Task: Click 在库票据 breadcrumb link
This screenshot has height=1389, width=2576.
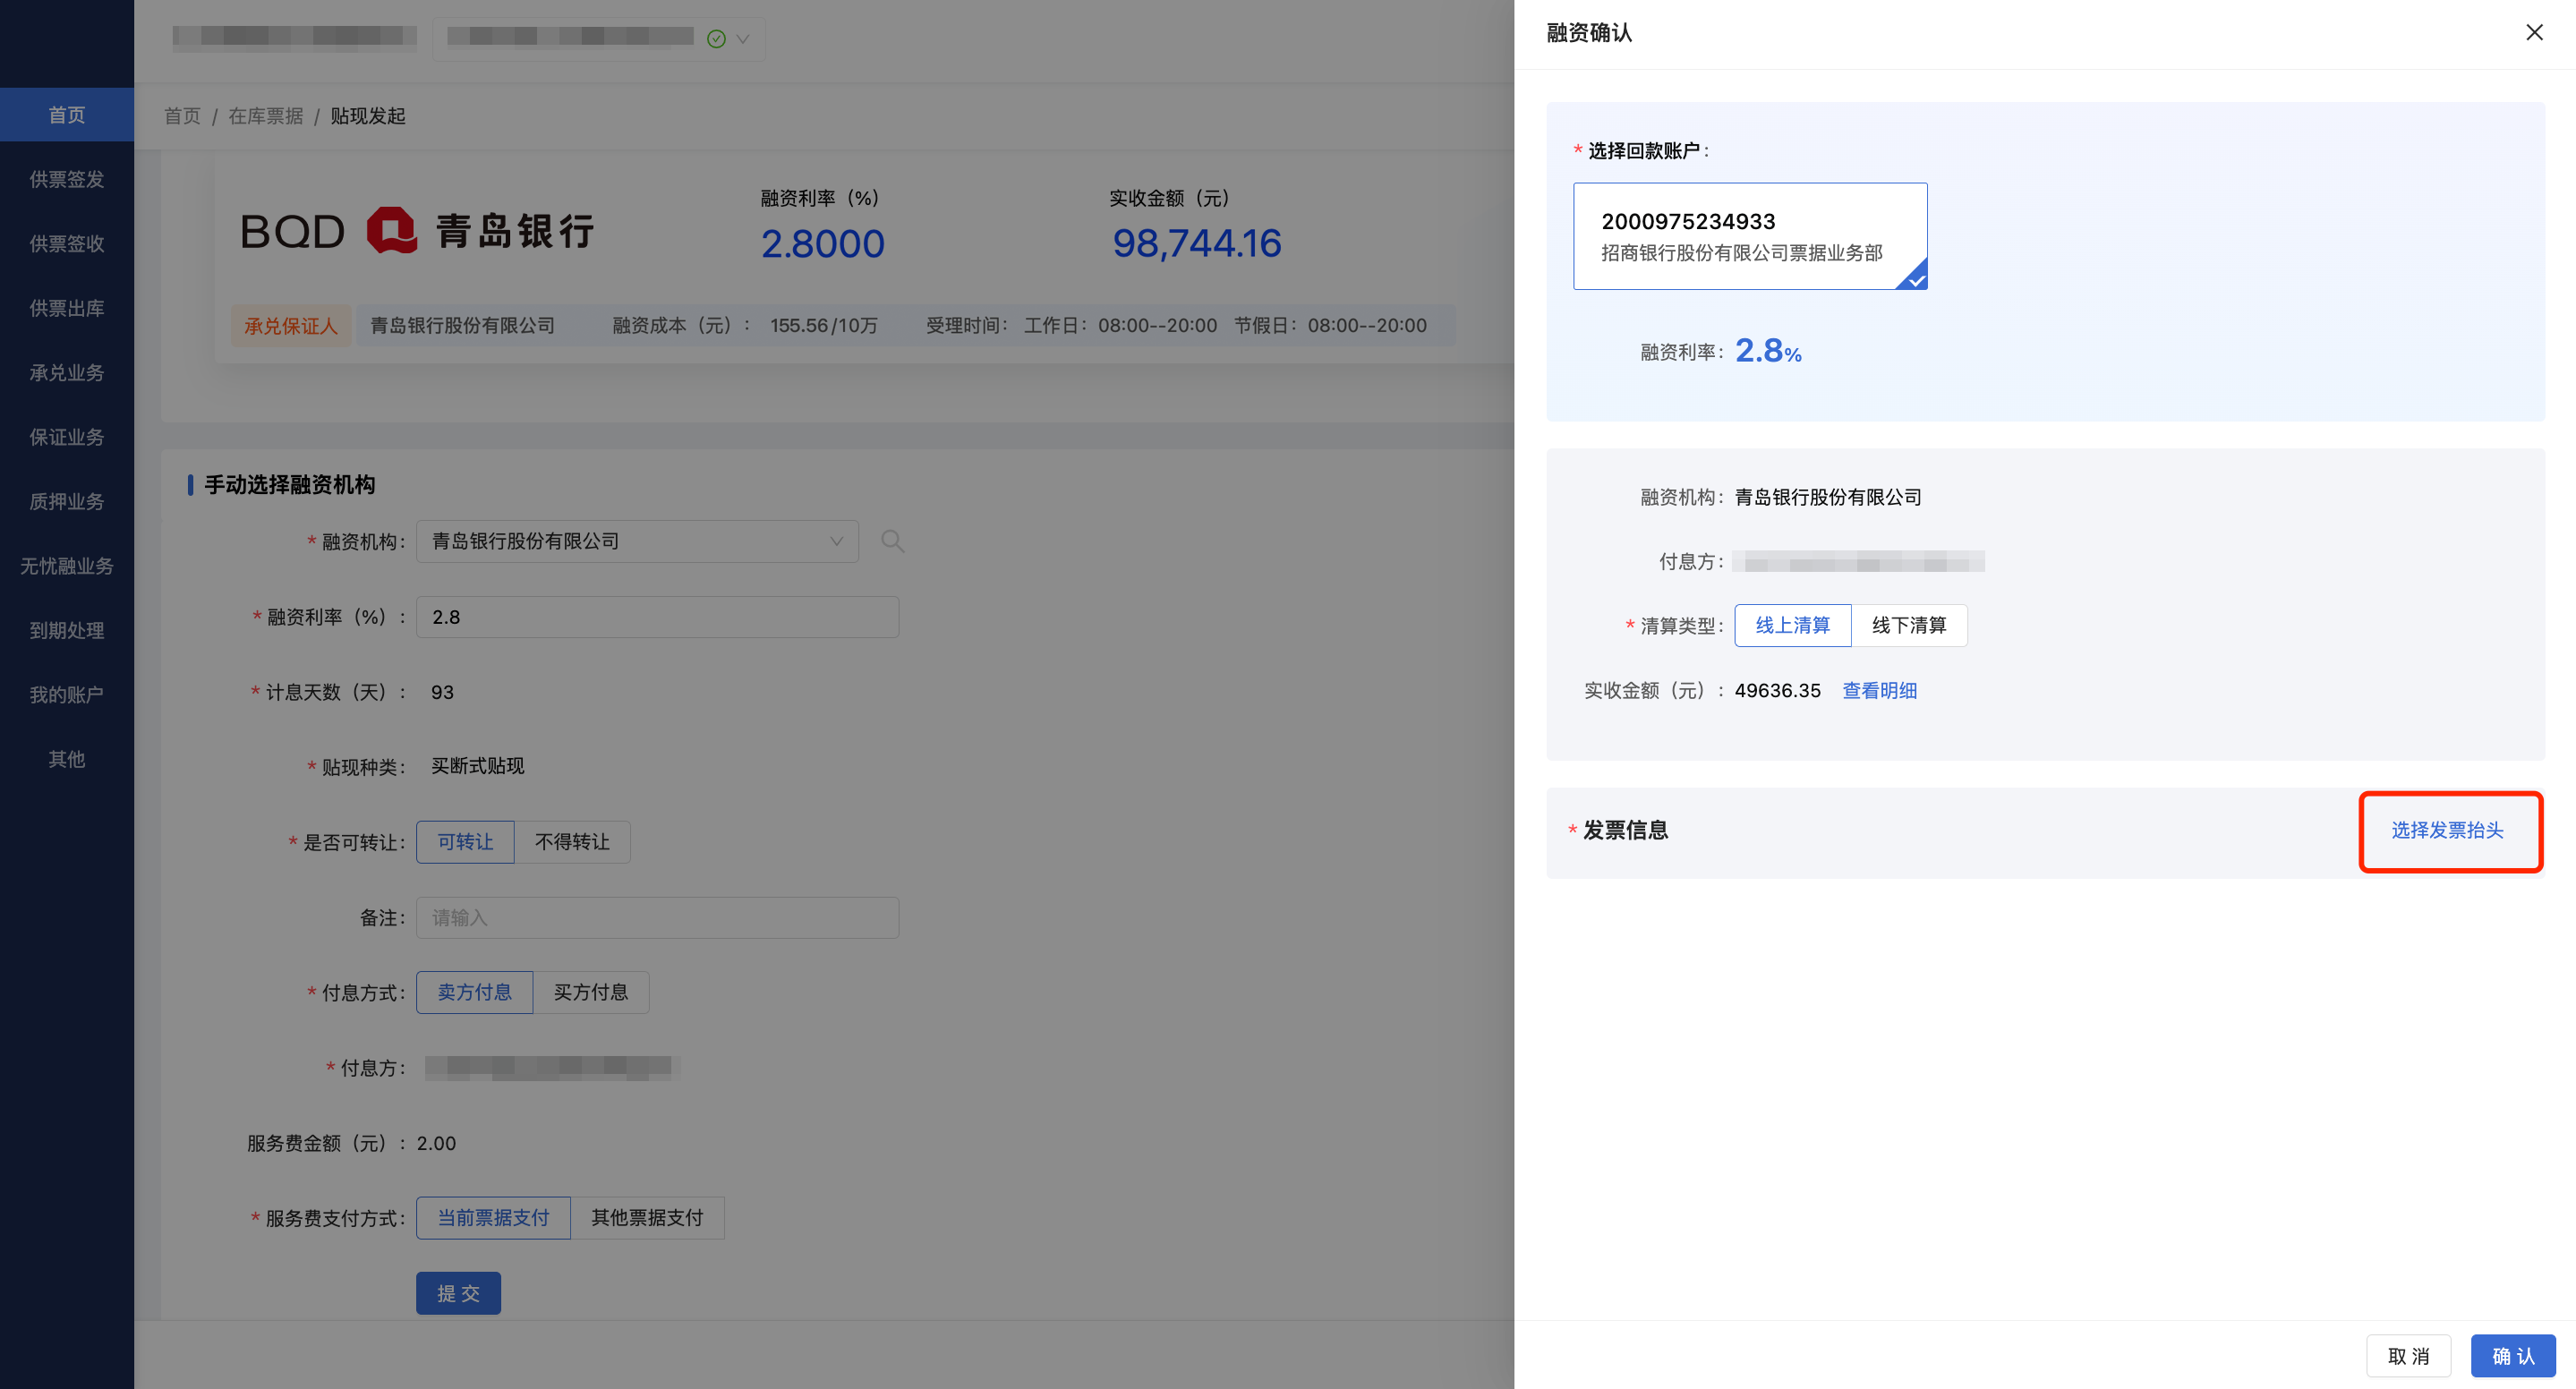Action: pyautogui.click(x=265, y=116)
